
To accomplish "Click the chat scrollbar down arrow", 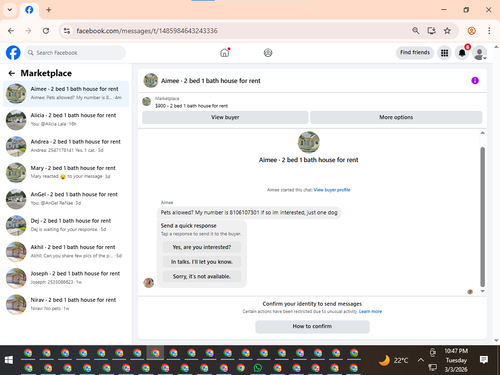I will pyautogui.click(x=482, y=291).
